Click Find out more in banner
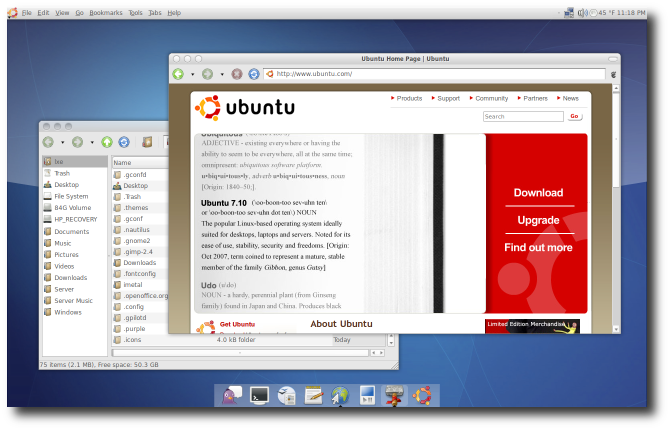670x430 pixels. 538,247
